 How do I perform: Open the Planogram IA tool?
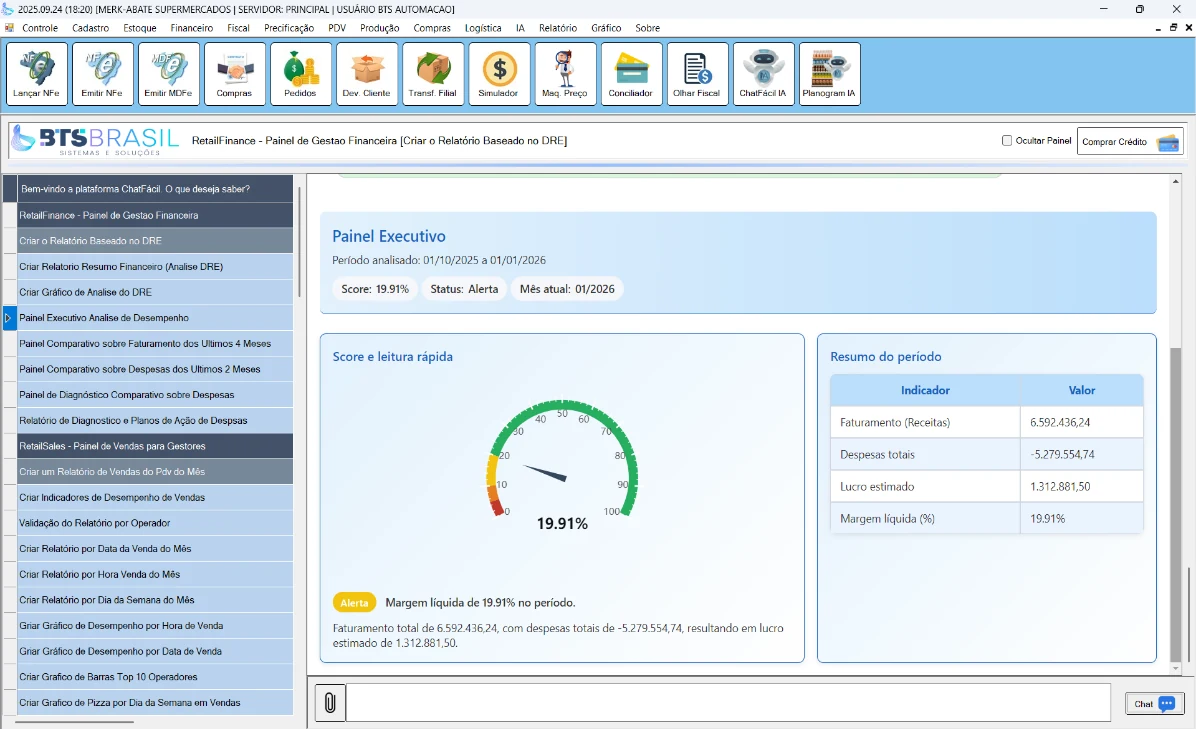[x=830, y=73]
